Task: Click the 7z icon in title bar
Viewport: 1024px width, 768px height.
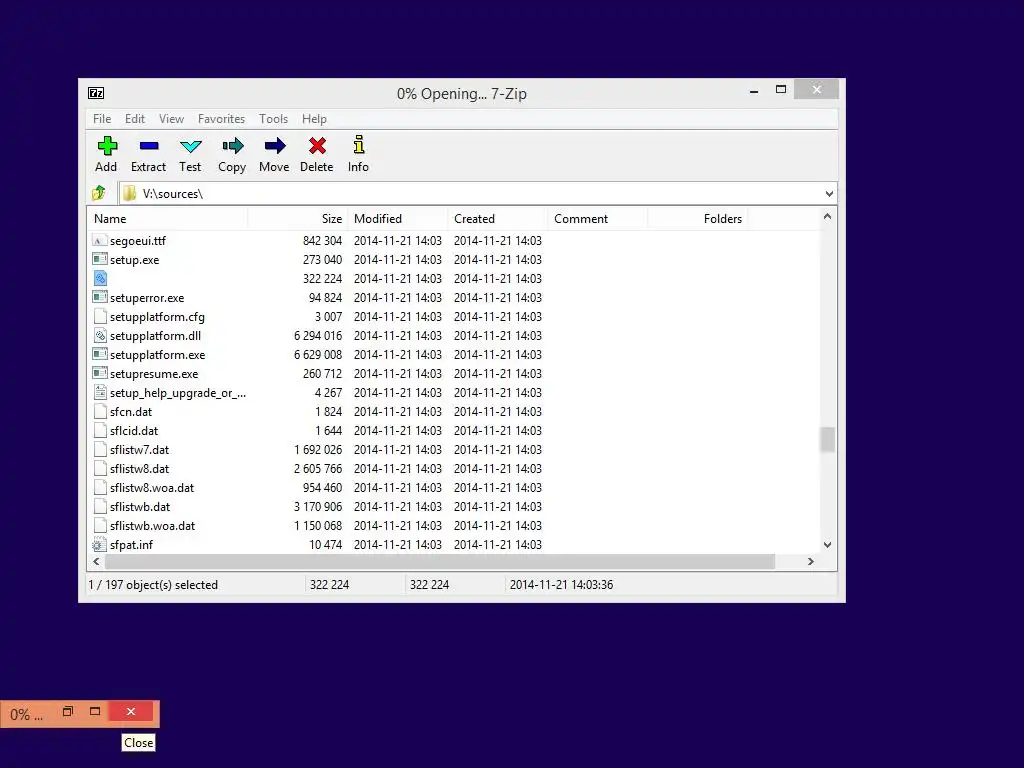Action: tap(96, 93)
